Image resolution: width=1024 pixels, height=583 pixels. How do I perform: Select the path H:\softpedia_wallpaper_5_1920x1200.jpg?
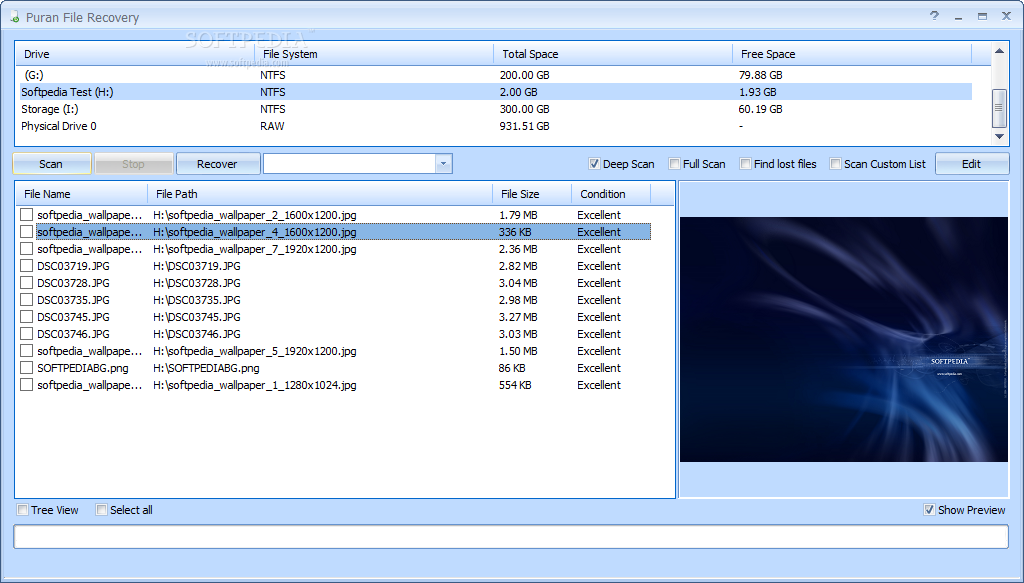255,351
